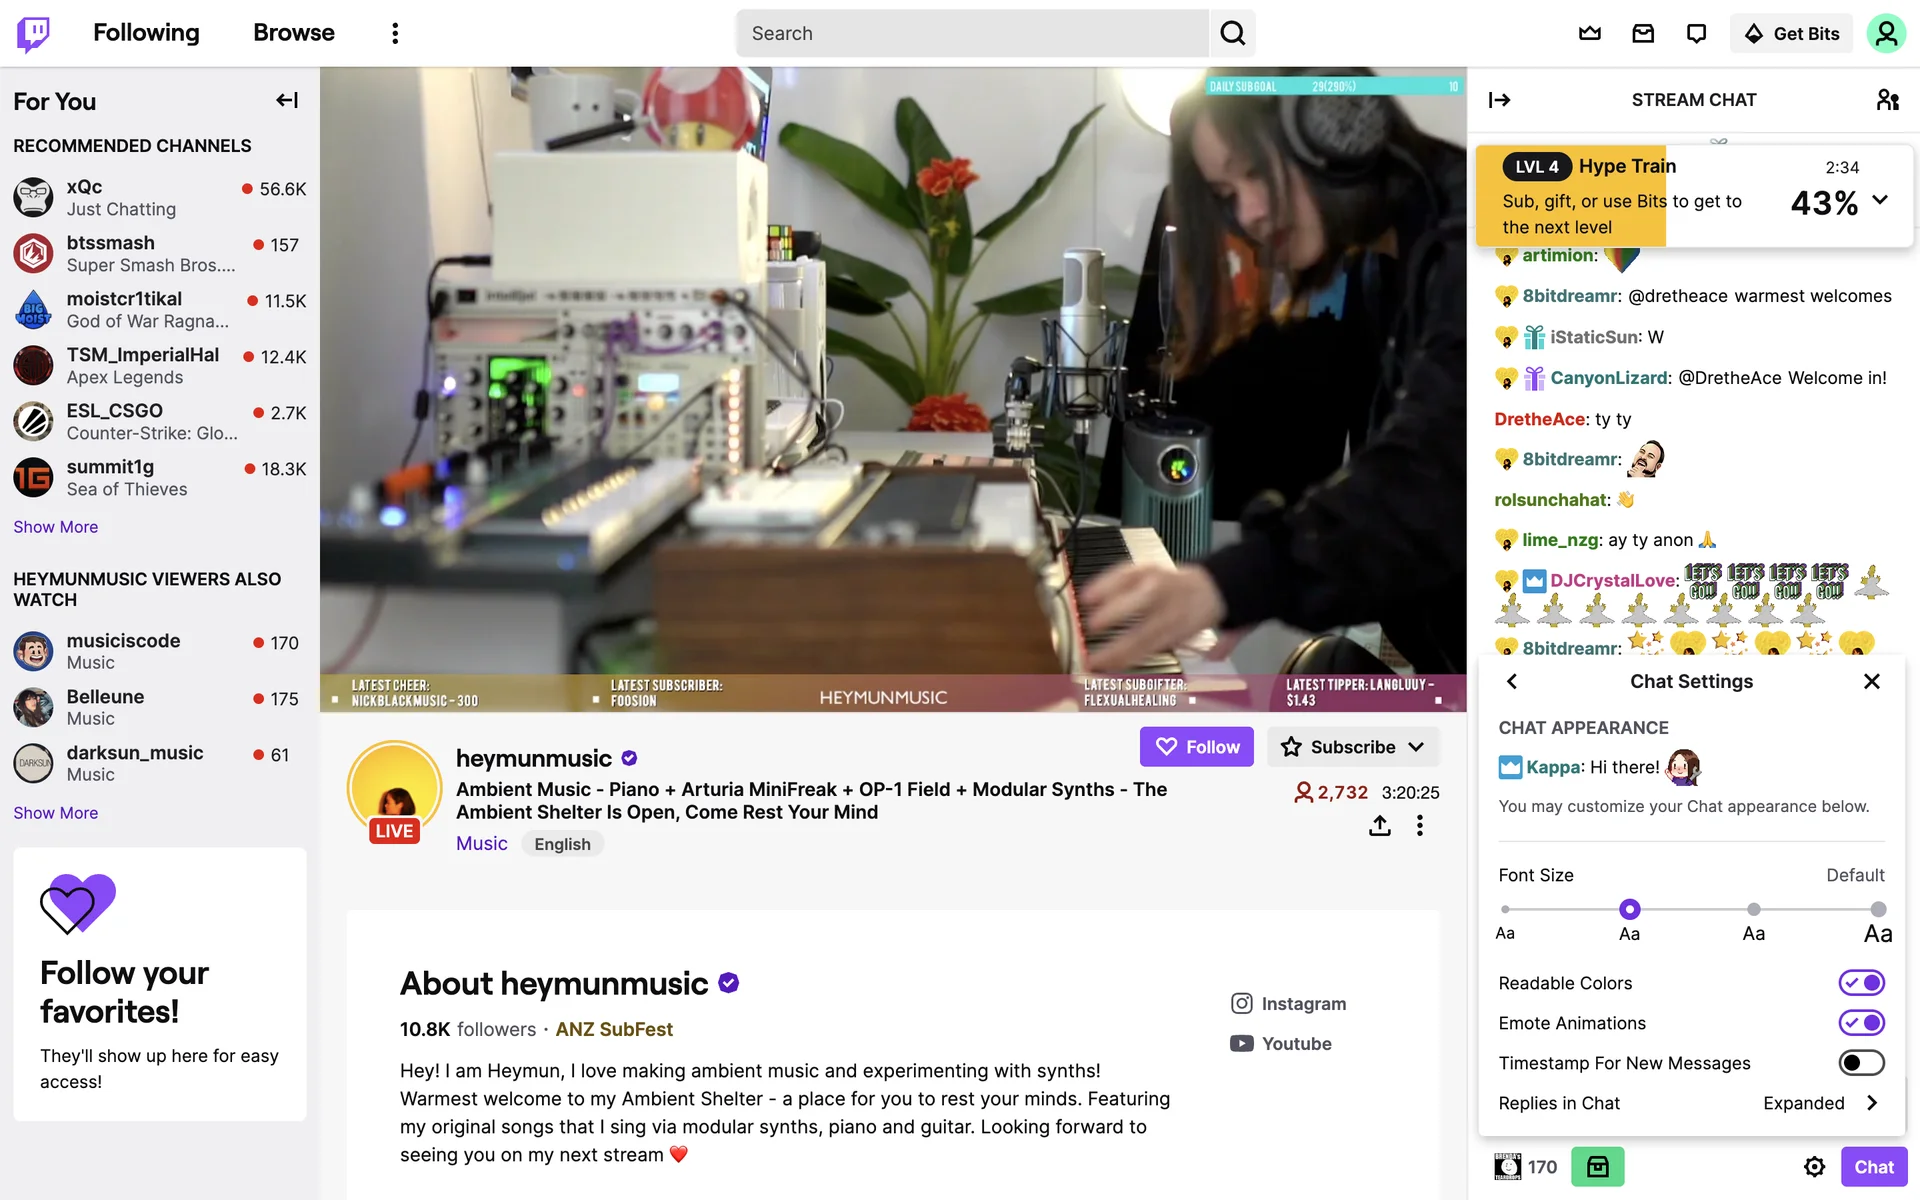Disable the Readable Colors toggle
The width and height of the screenshot is (1920, 1200).
coord(1861,983)
